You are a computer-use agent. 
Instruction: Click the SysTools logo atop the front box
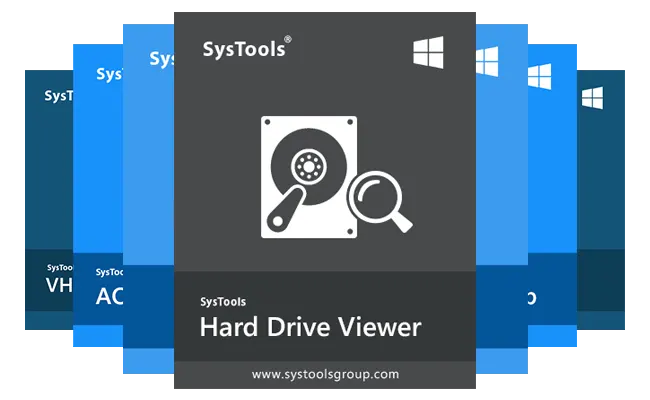[x=247, y=47]
